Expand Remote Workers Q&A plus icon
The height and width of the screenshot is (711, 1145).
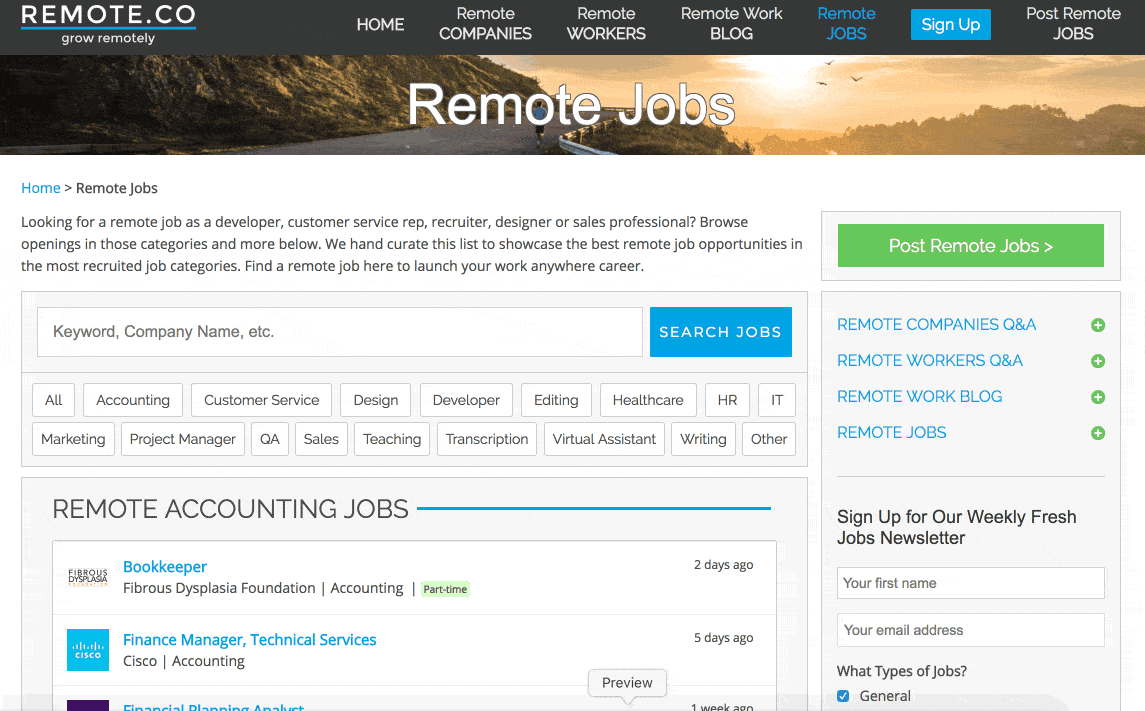click(x=1097, y=361)
